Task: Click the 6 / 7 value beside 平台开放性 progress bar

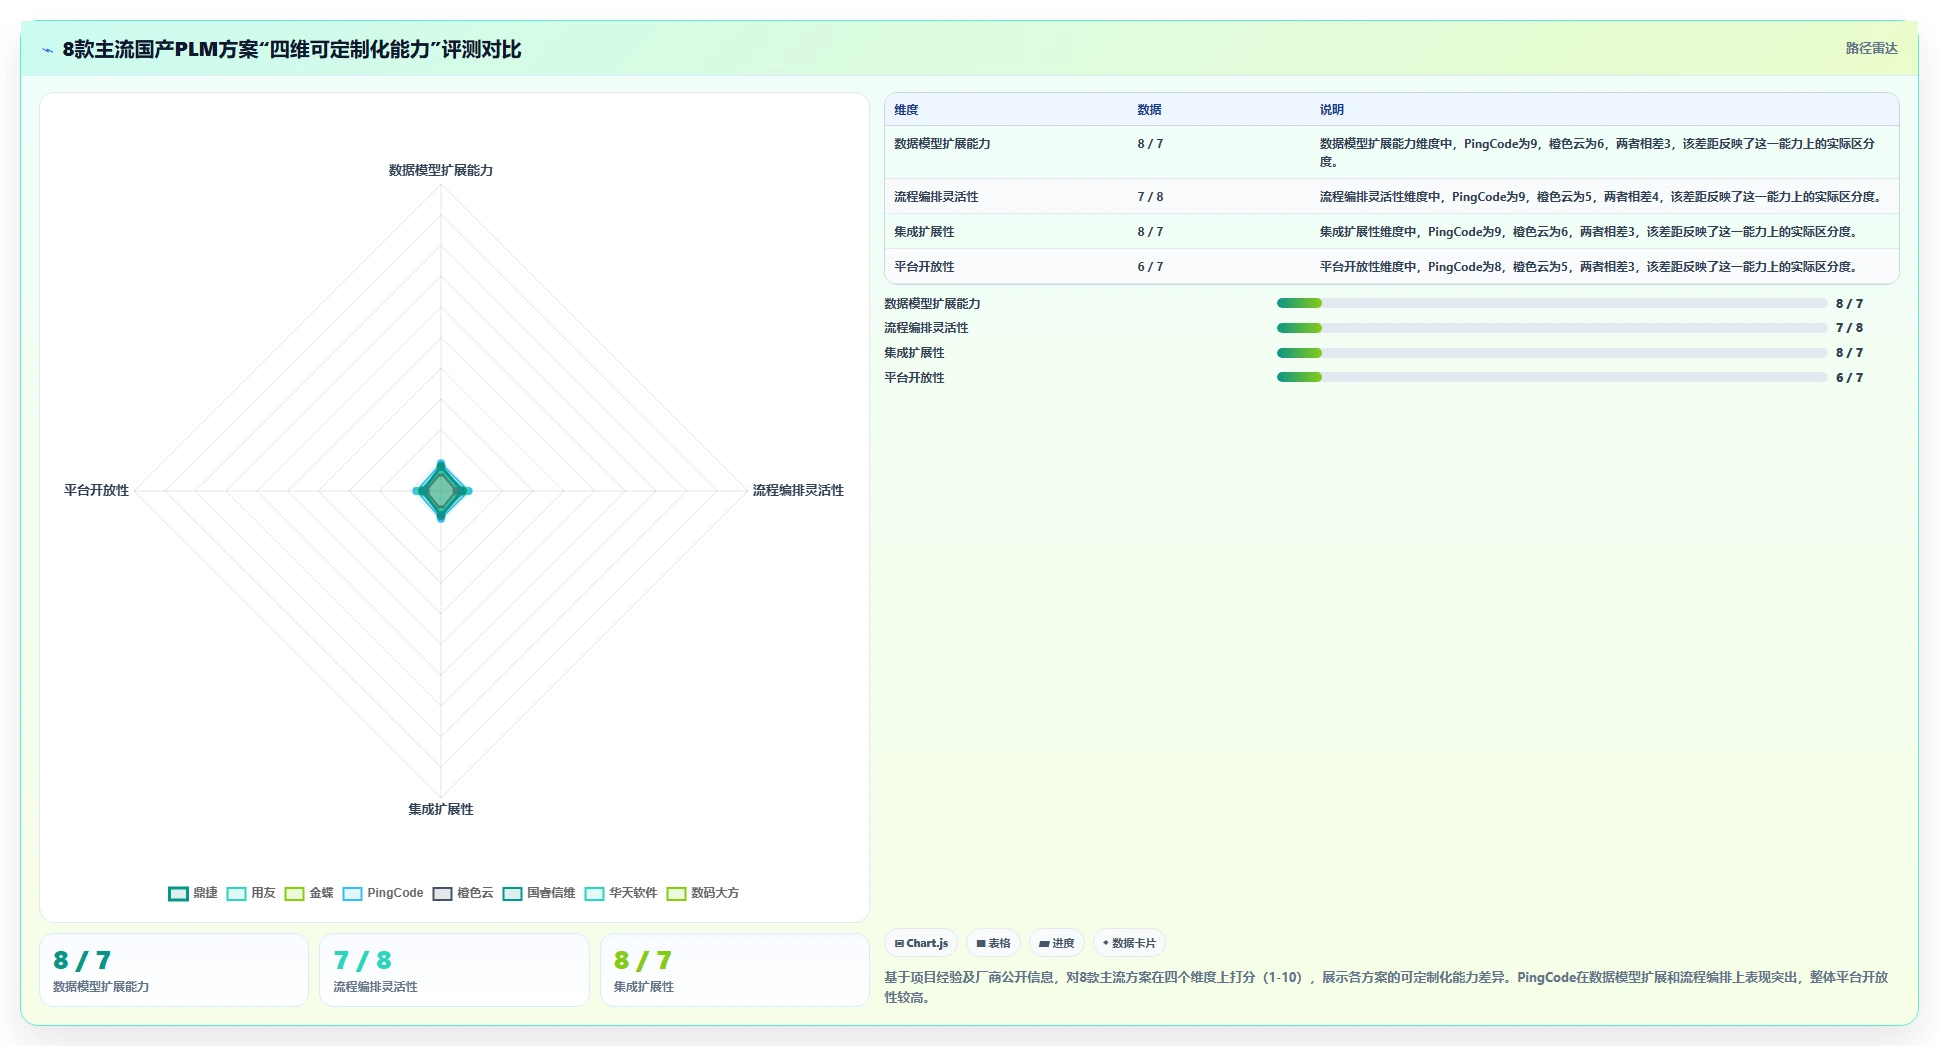Action: click(1849, 378)
